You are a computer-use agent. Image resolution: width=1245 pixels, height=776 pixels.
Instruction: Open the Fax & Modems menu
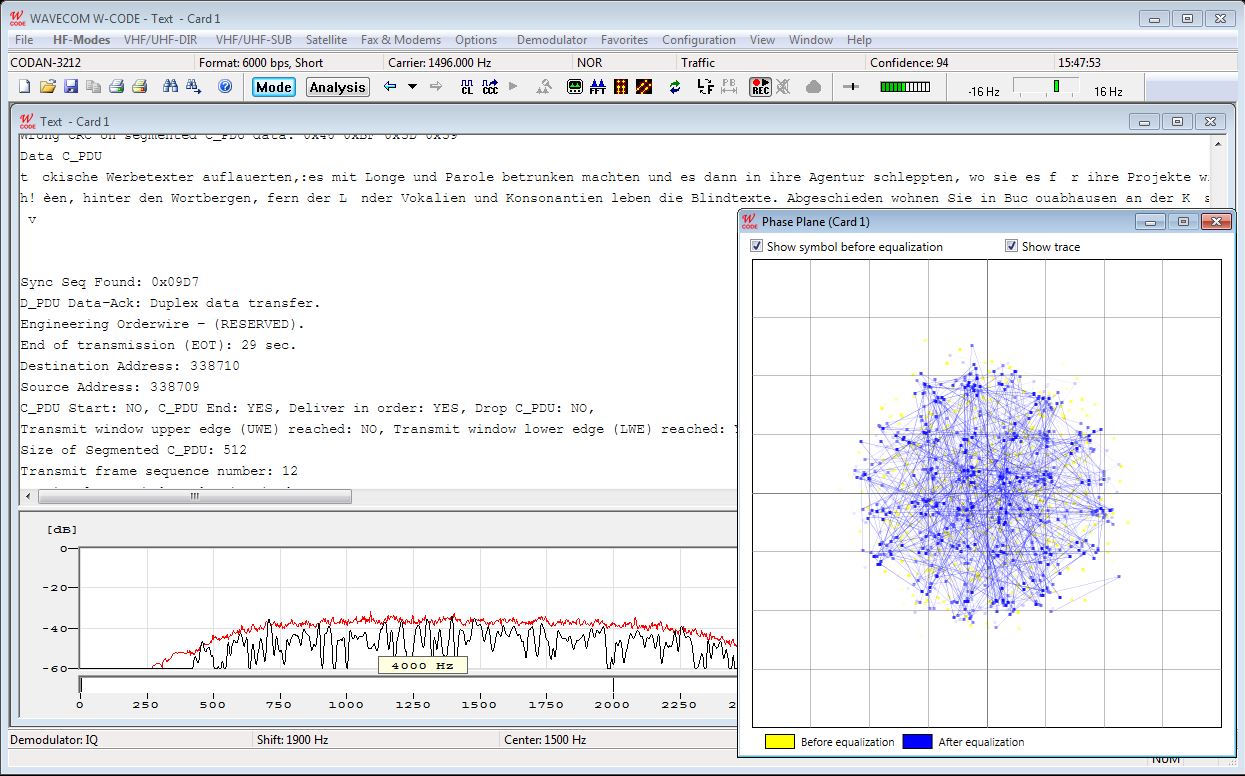(x=401, y=40)
